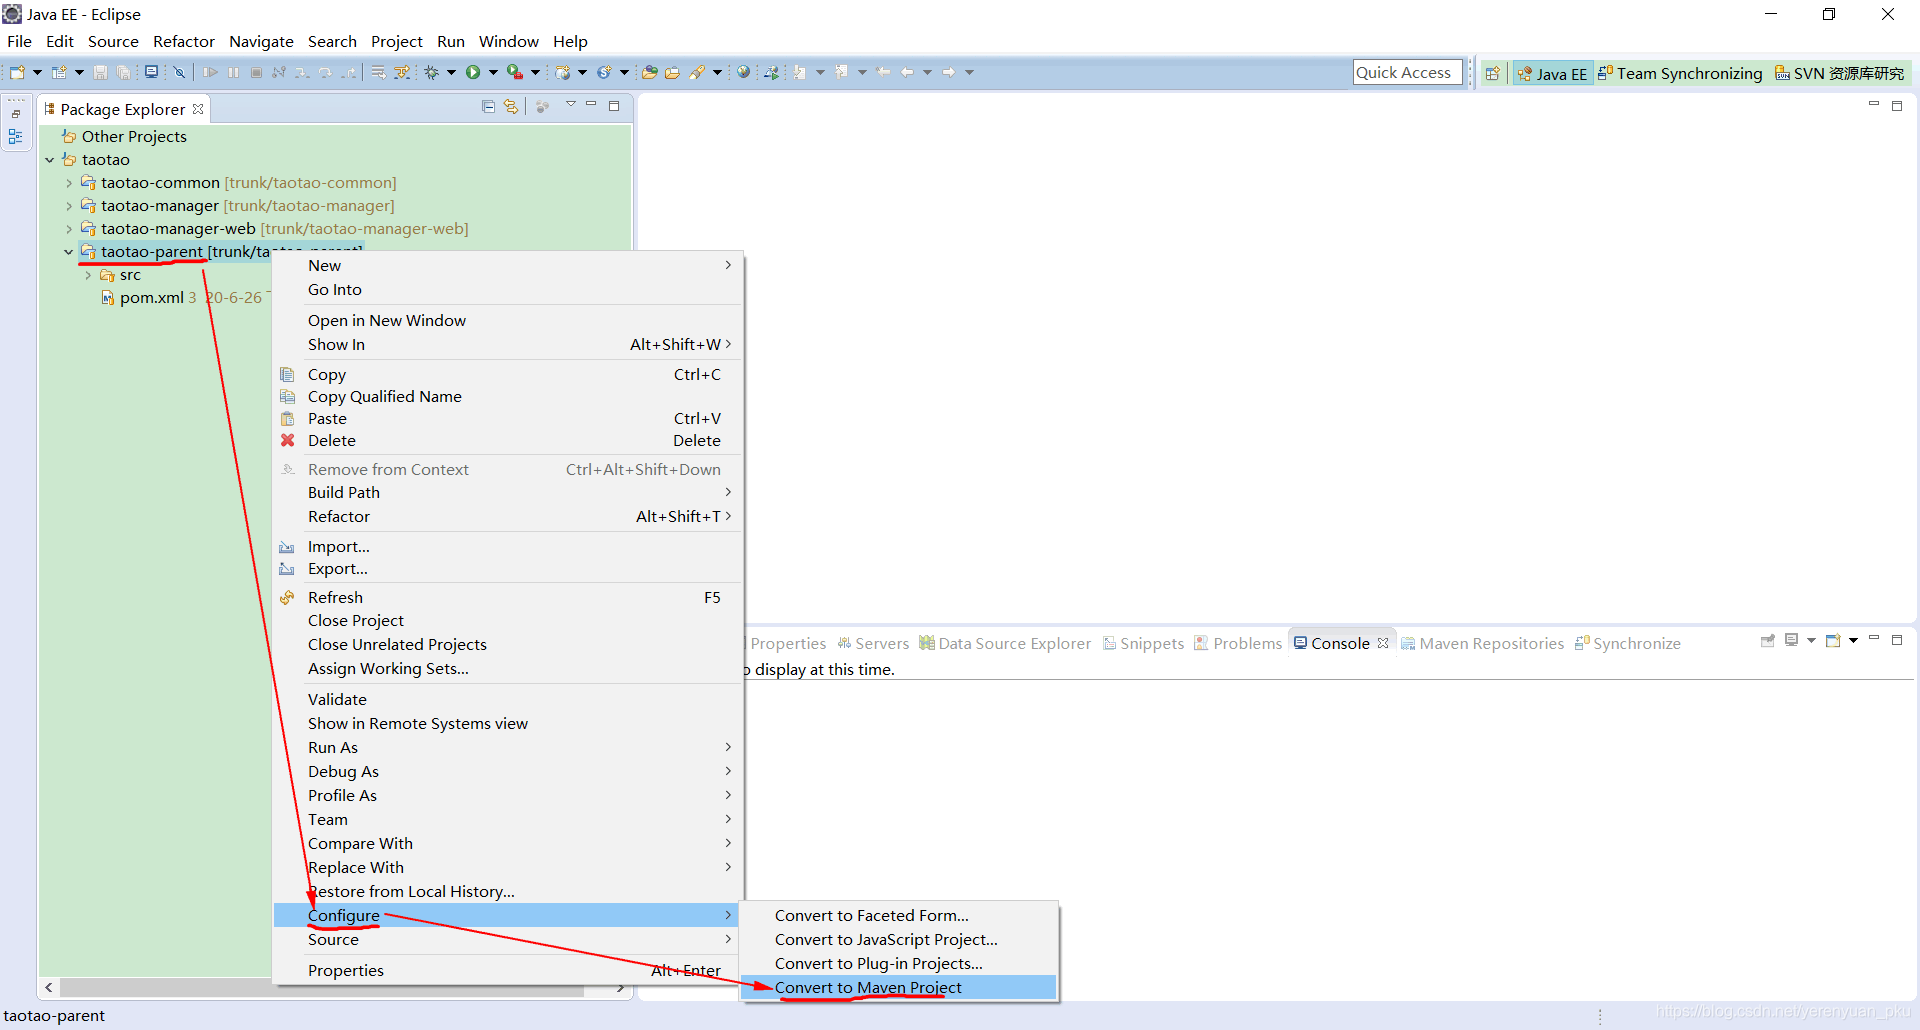1920x1030 pixels.
Task: Collapse the taotao working set node
Action: pyautogui.click(x=49, y=160)
